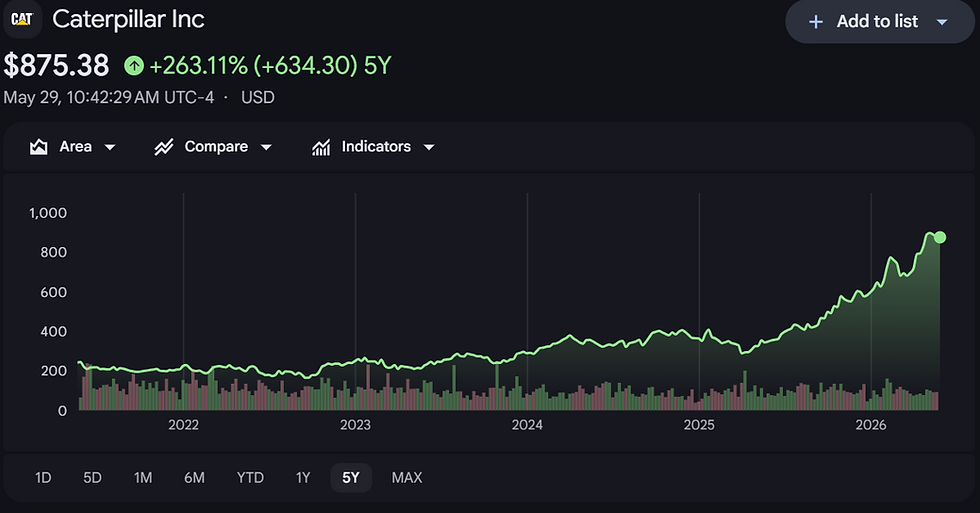Click the Compare lines icon
980x513 pixels.
tap(164, 147)
